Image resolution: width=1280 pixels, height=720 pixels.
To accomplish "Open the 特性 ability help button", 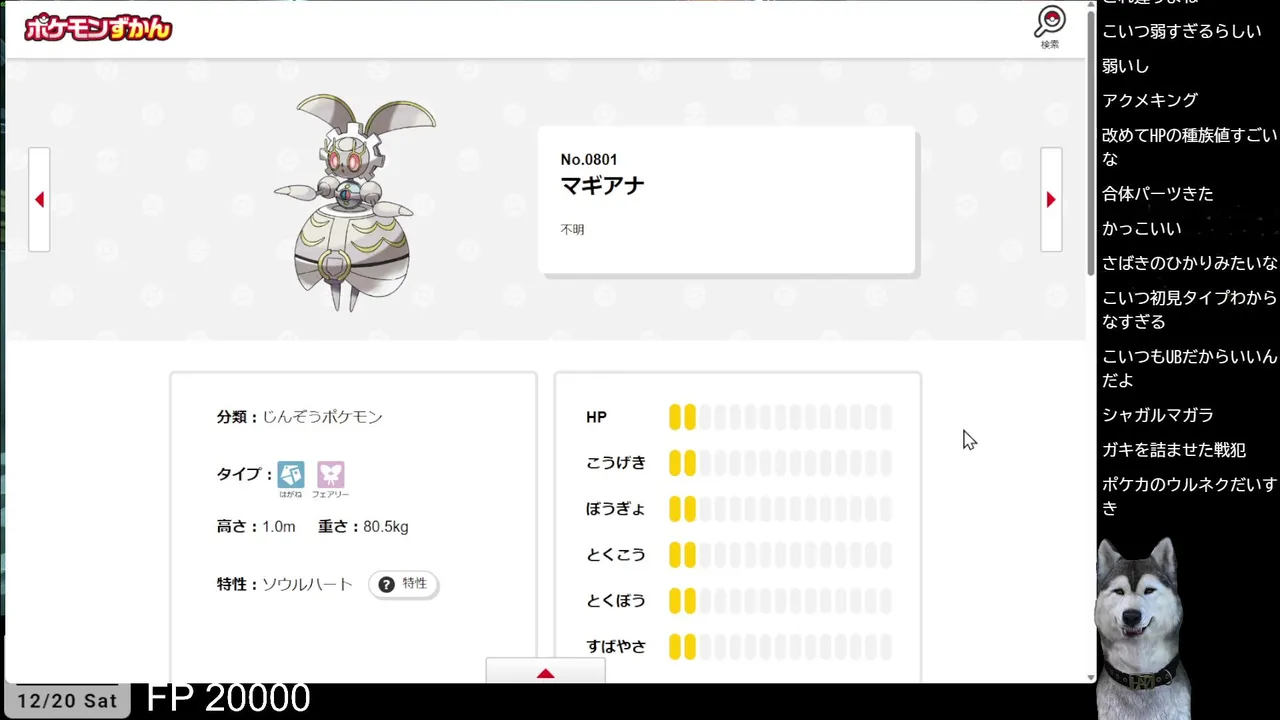I will click(x=403, y=584).
